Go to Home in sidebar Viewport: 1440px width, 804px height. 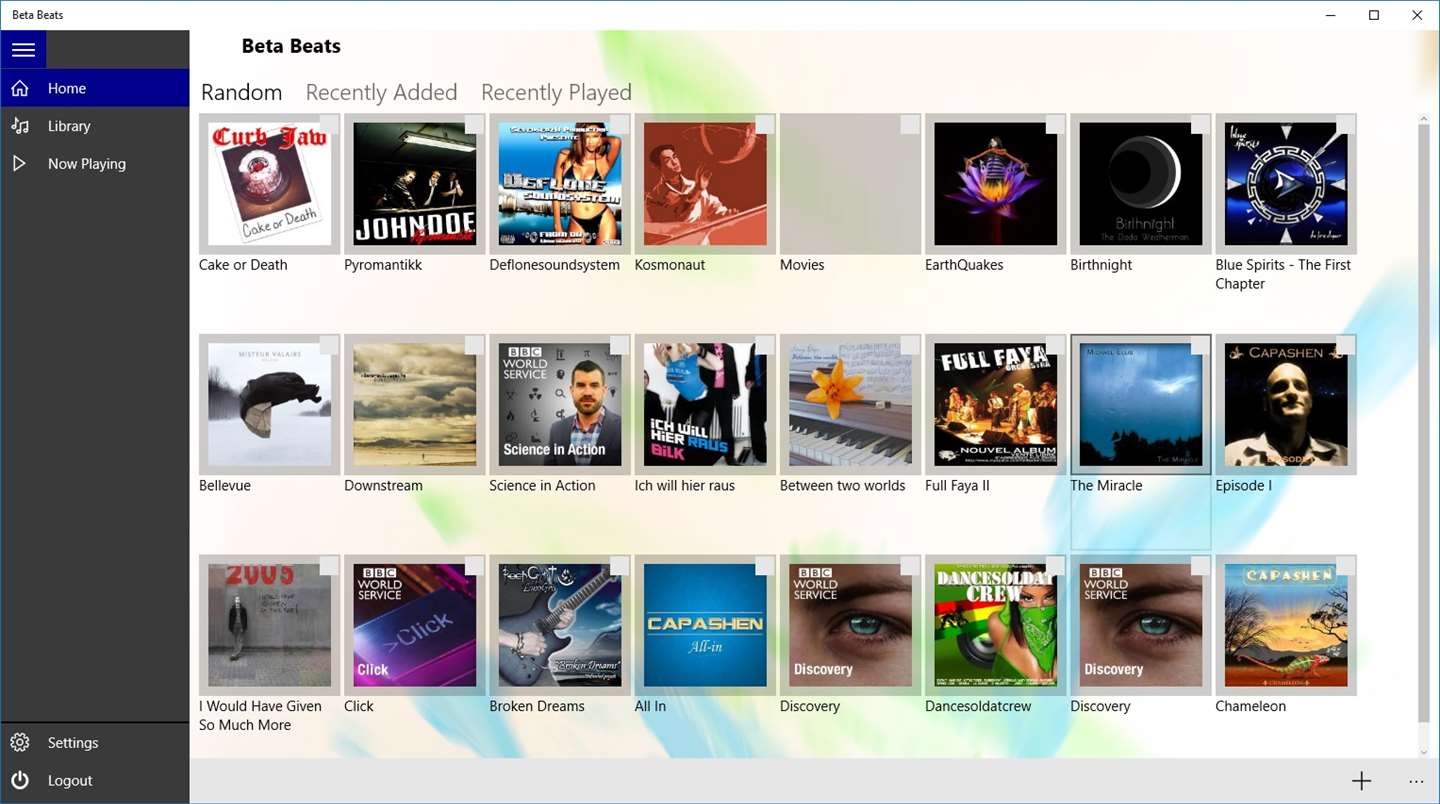click(95, 88)
